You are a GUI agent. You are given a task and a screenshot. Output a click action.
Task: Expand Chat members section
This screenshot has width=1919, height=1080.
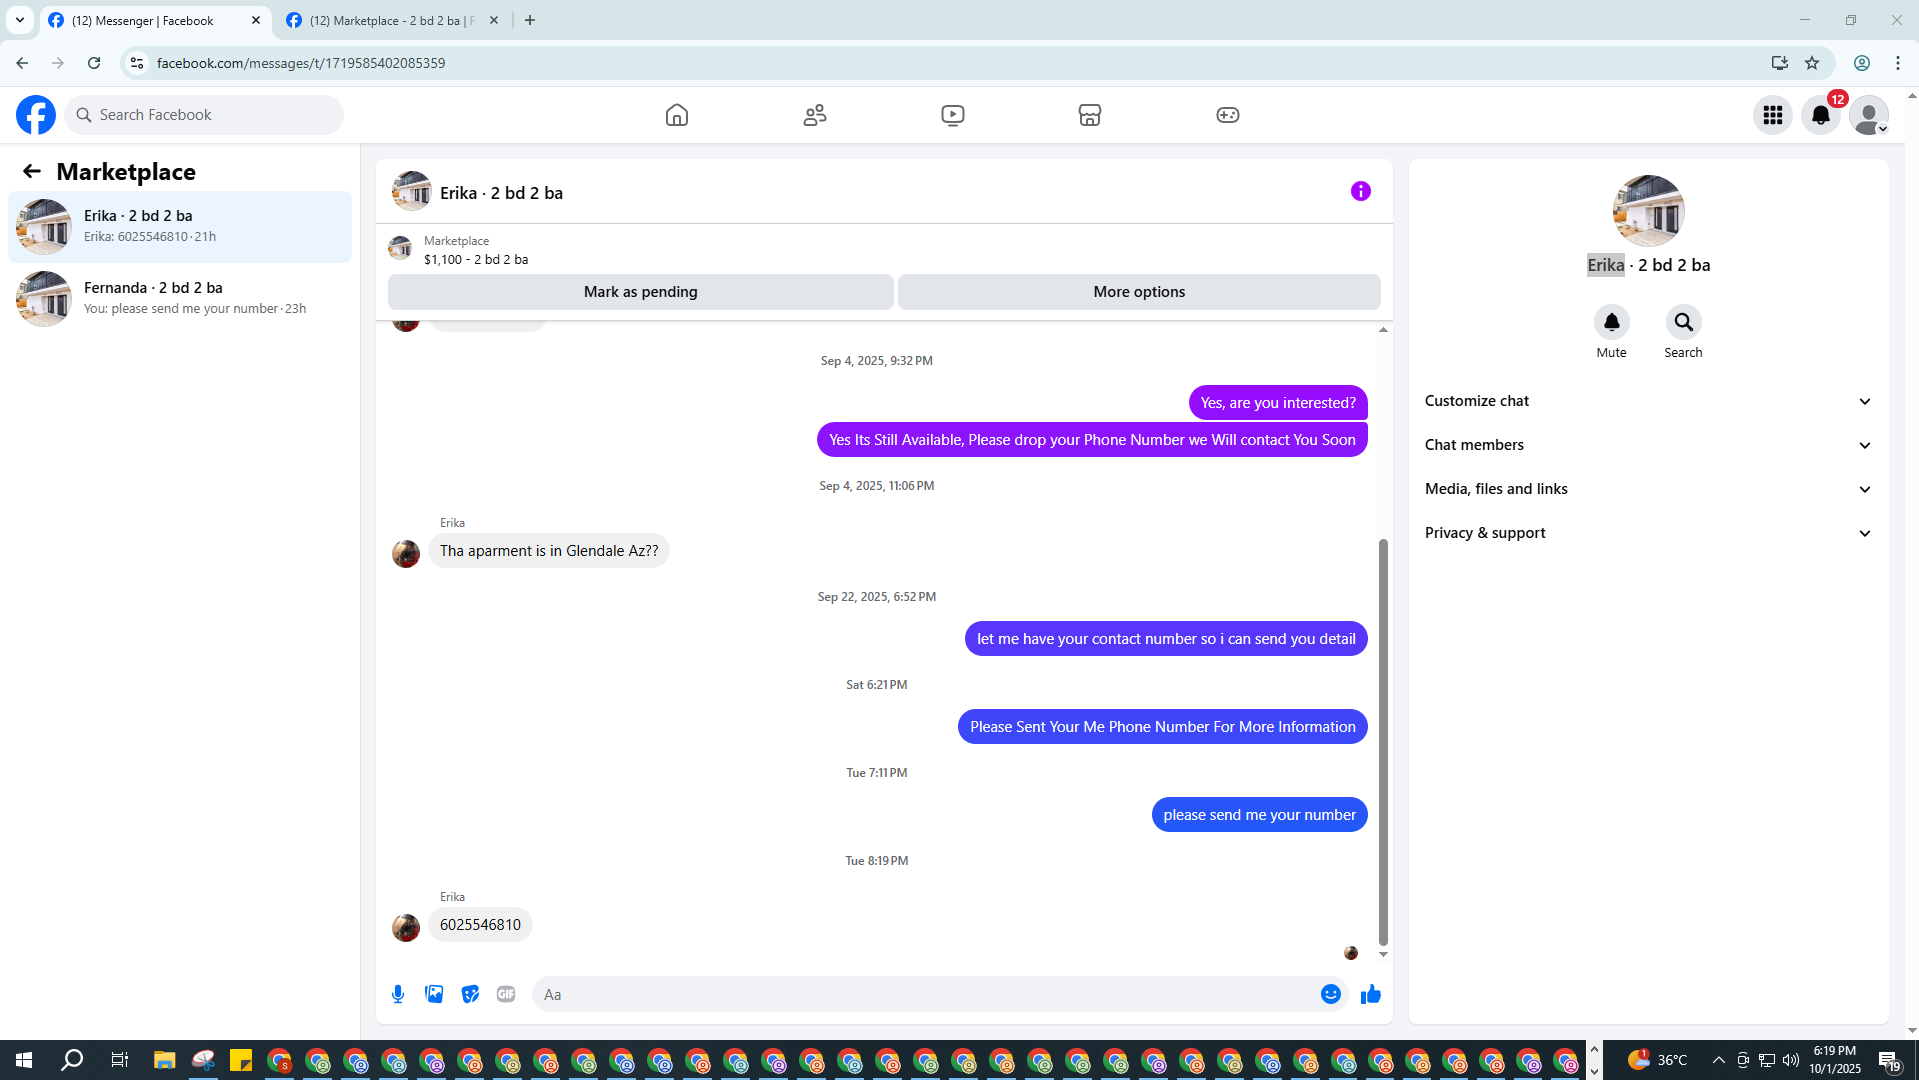pos(1648,445)
